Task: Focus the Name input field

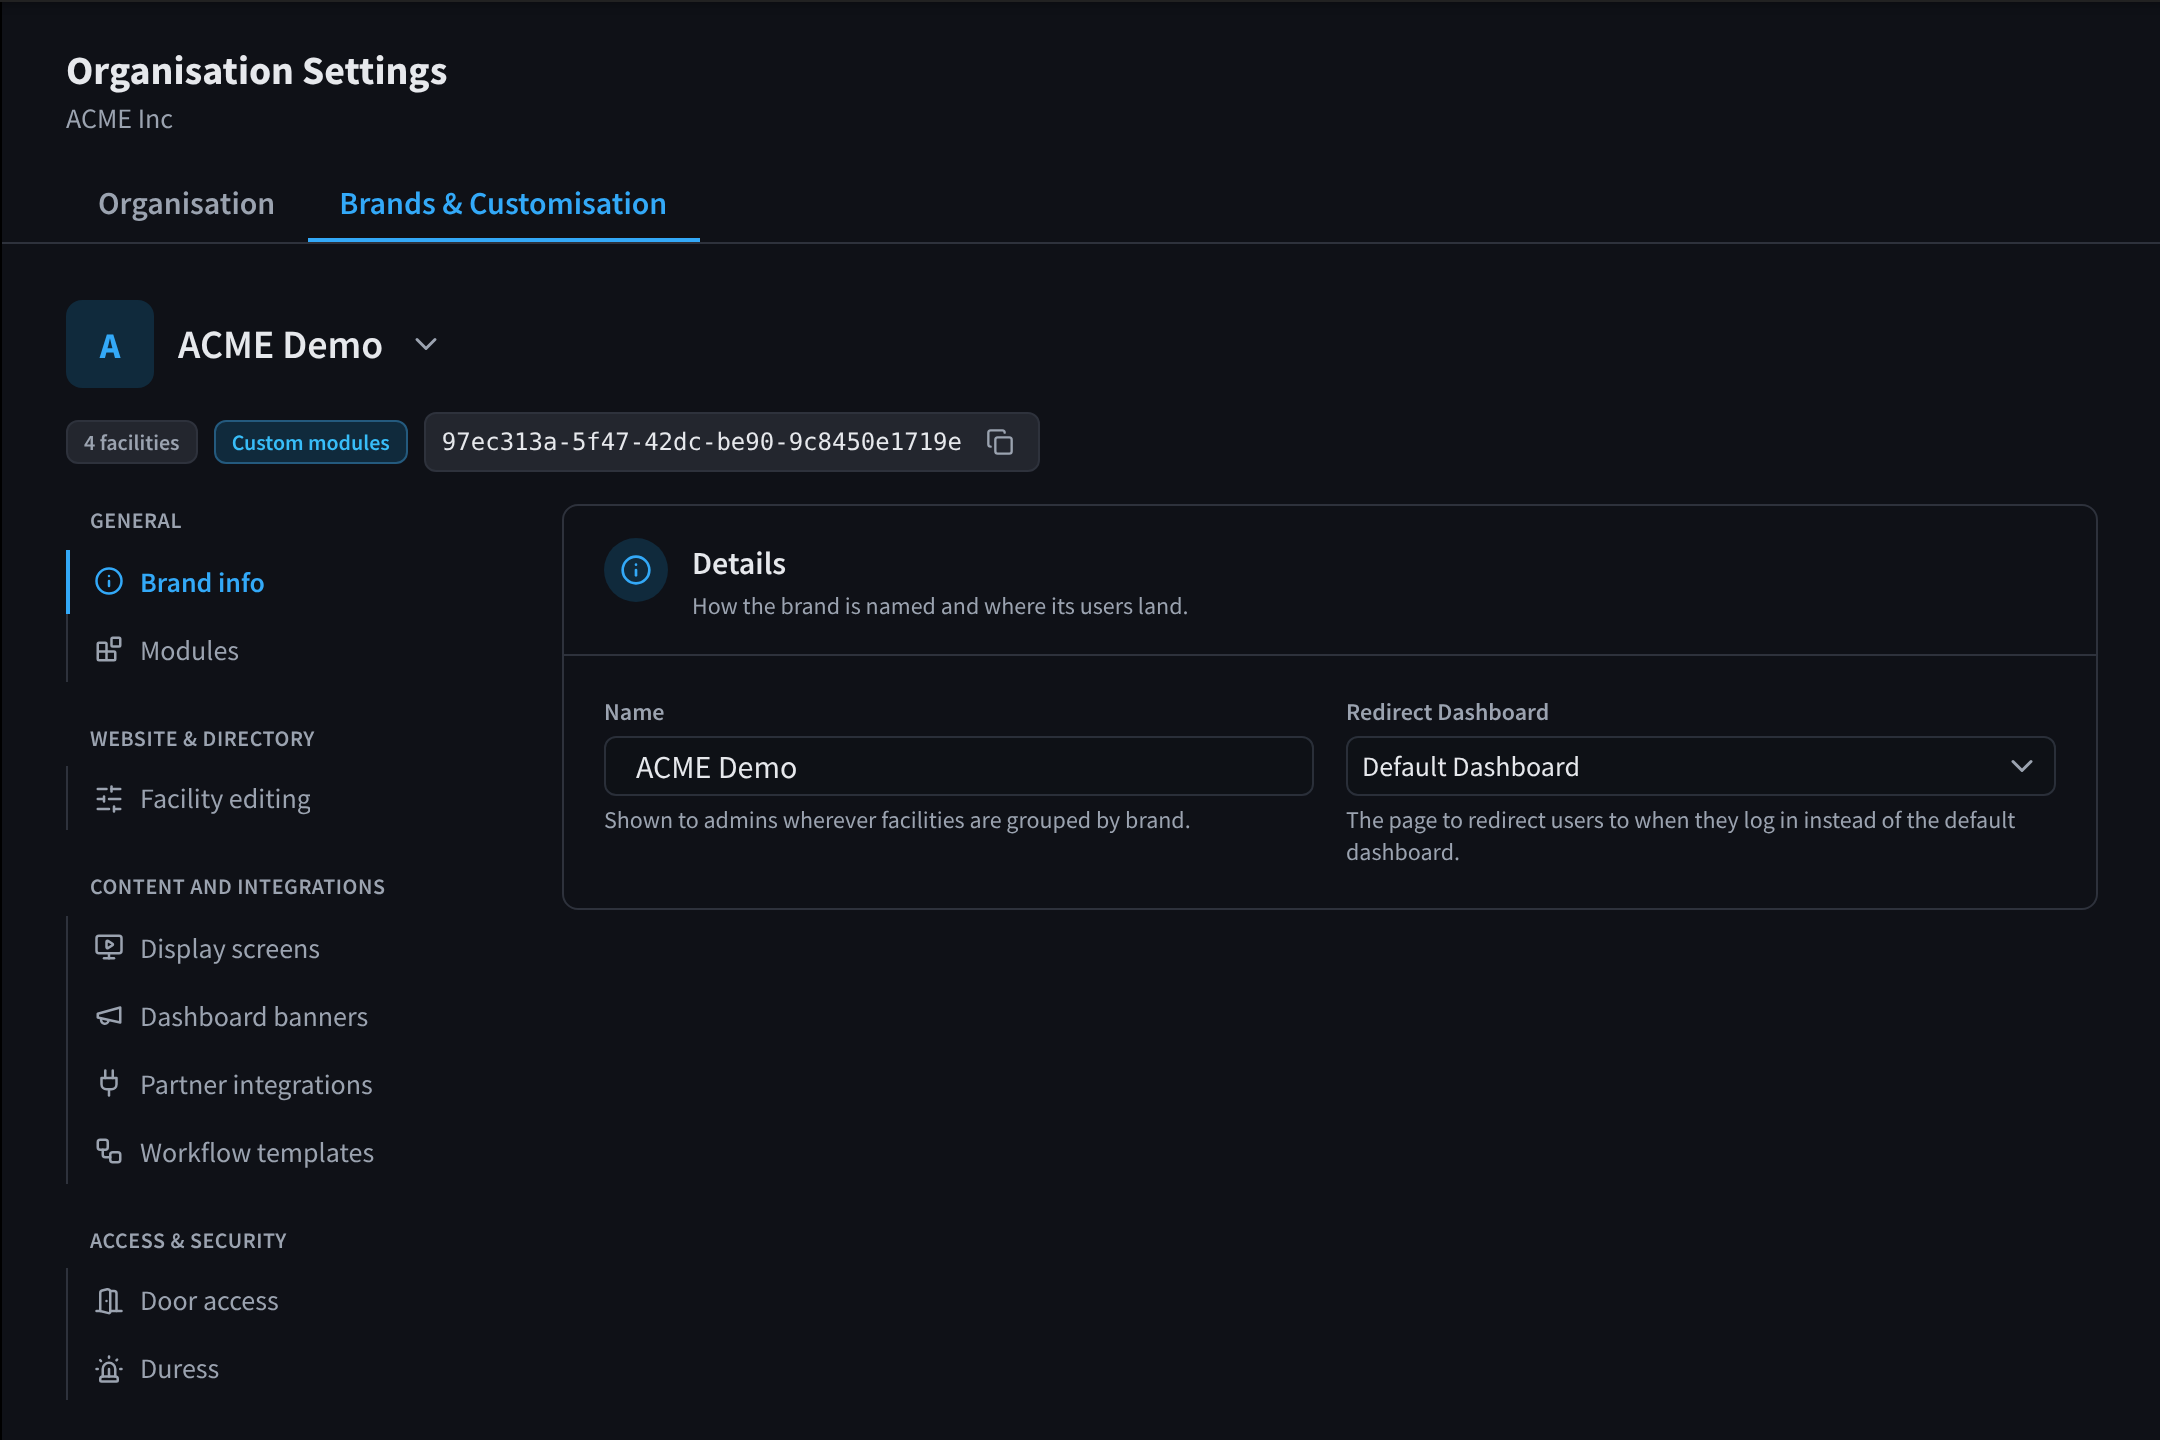Action: click(958, 766)
